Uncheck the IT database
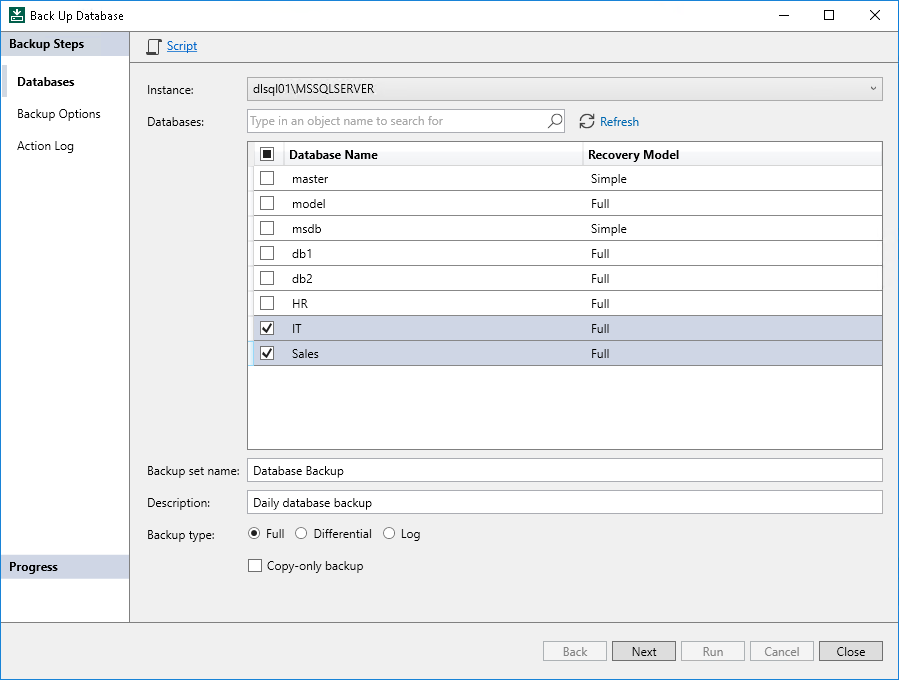This screenshot has height=680, width=899. click(x=265, y=328)
